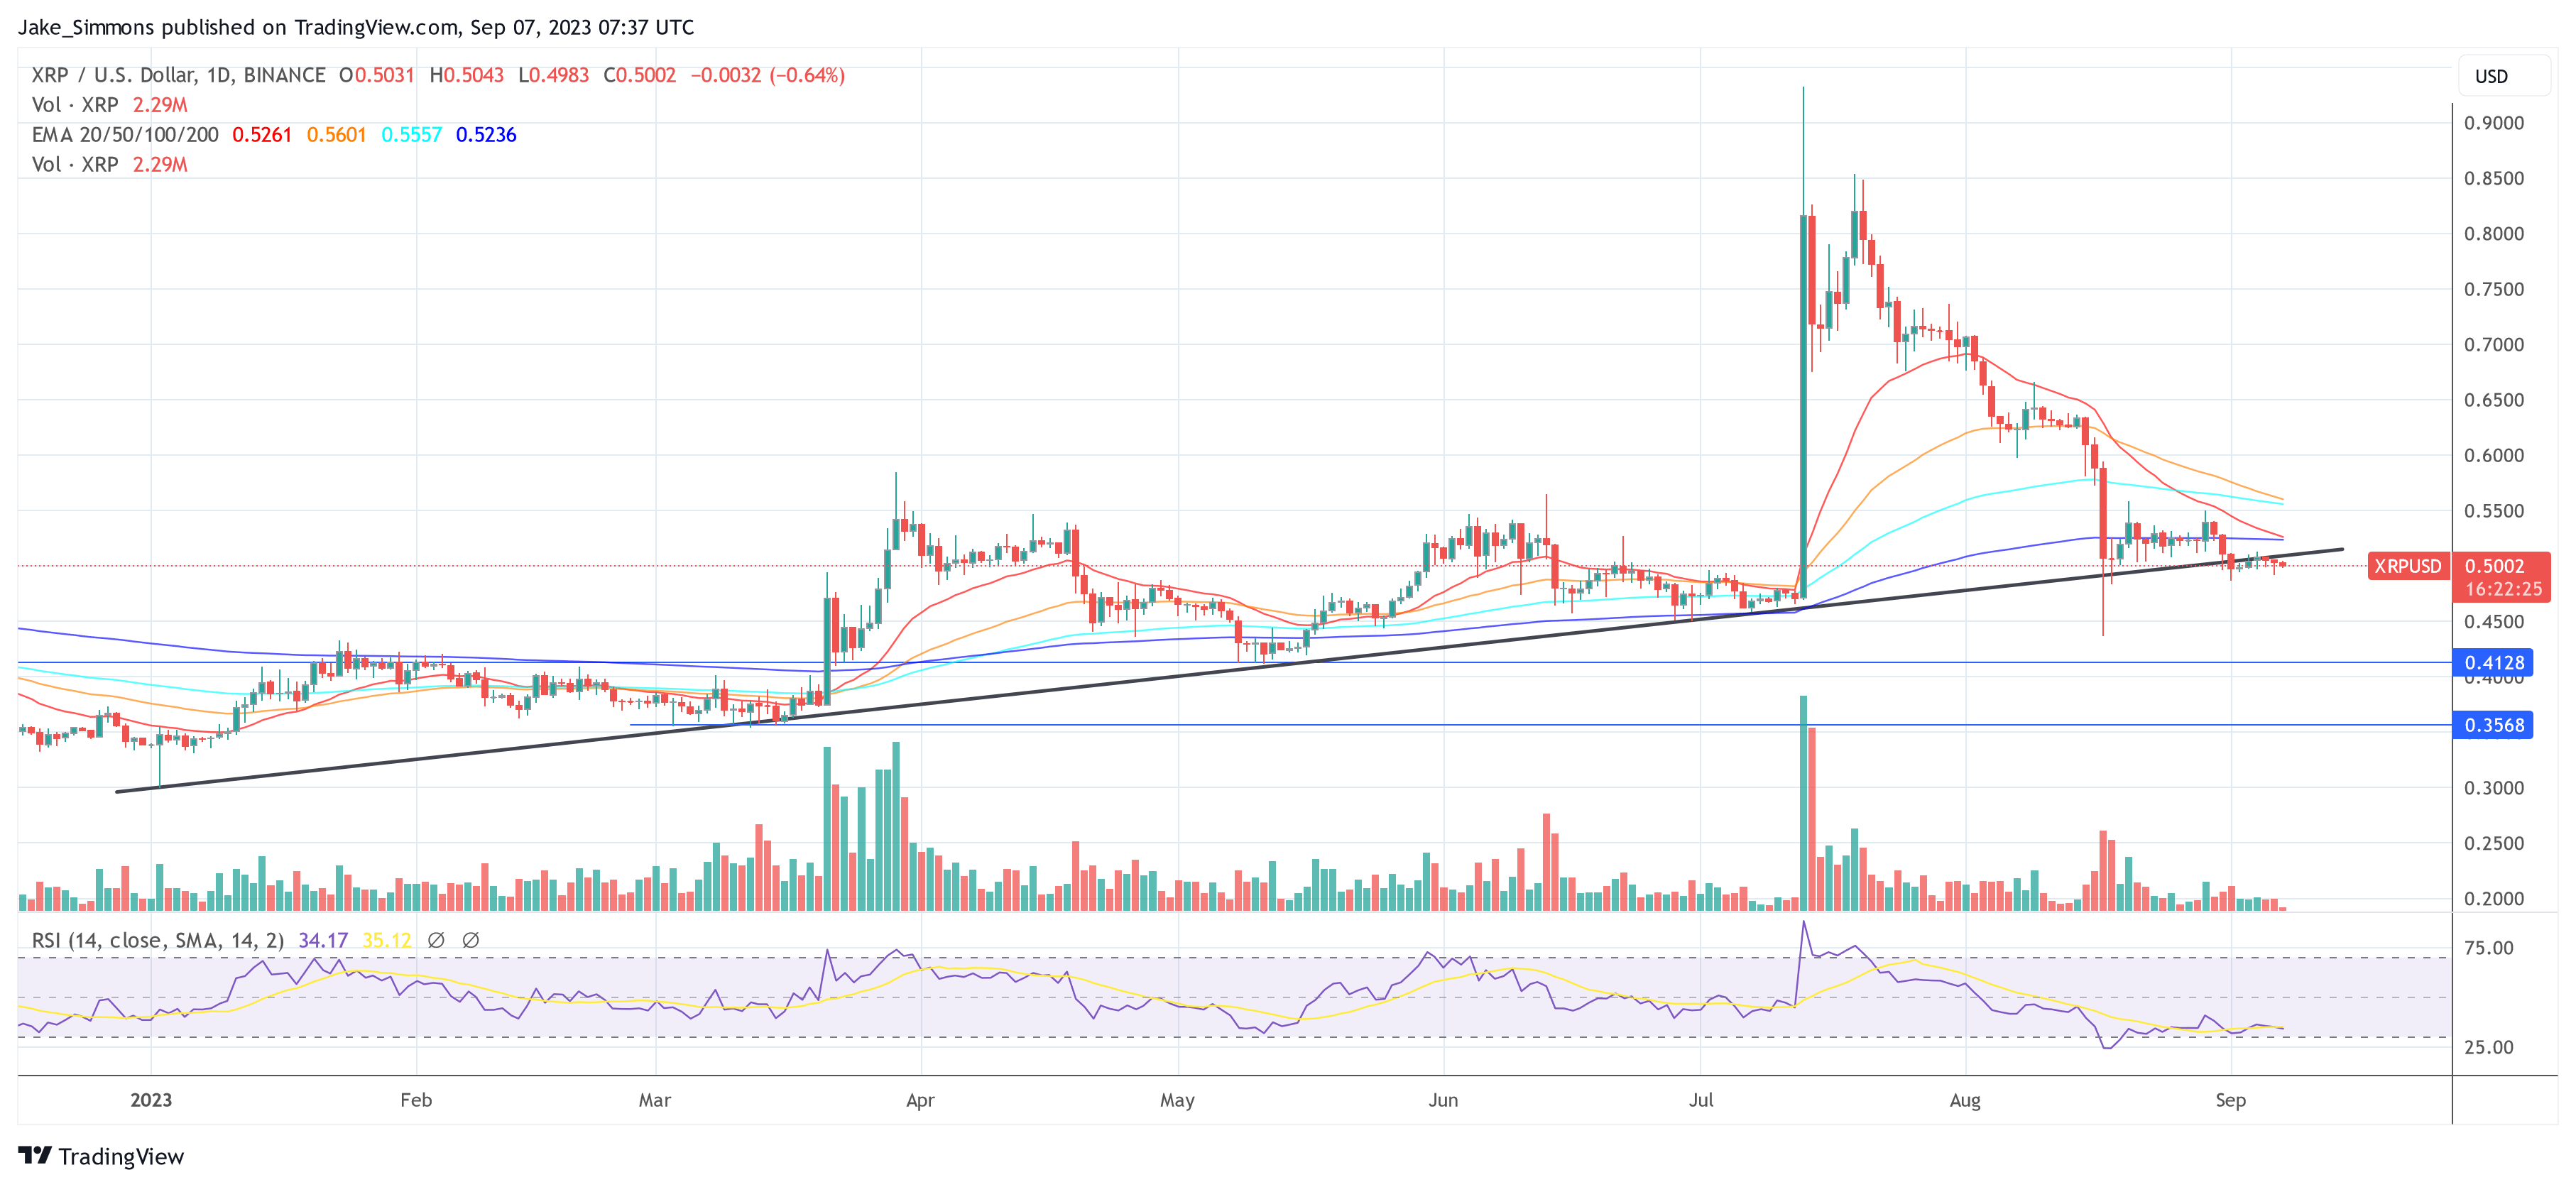Click the TradingView logo icon
The image size is (2576, 1187).
[35, 1155]
